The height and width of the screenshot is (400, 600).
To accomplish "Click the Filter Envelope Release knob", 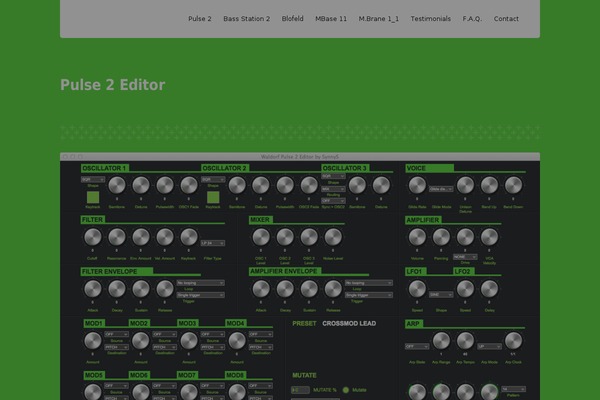I will (165, 289).
